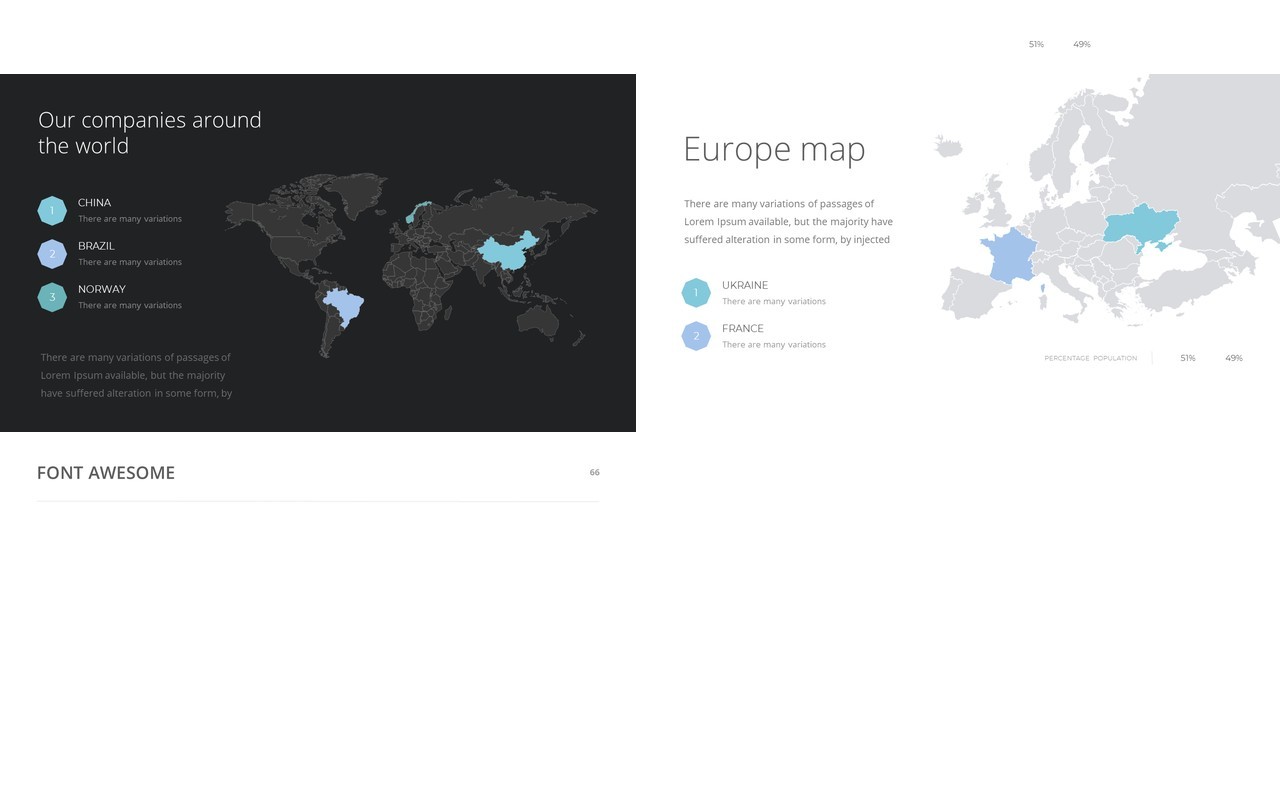Click the subtitle under NORWAY
1280x798 pixels.
pos(130,305)
